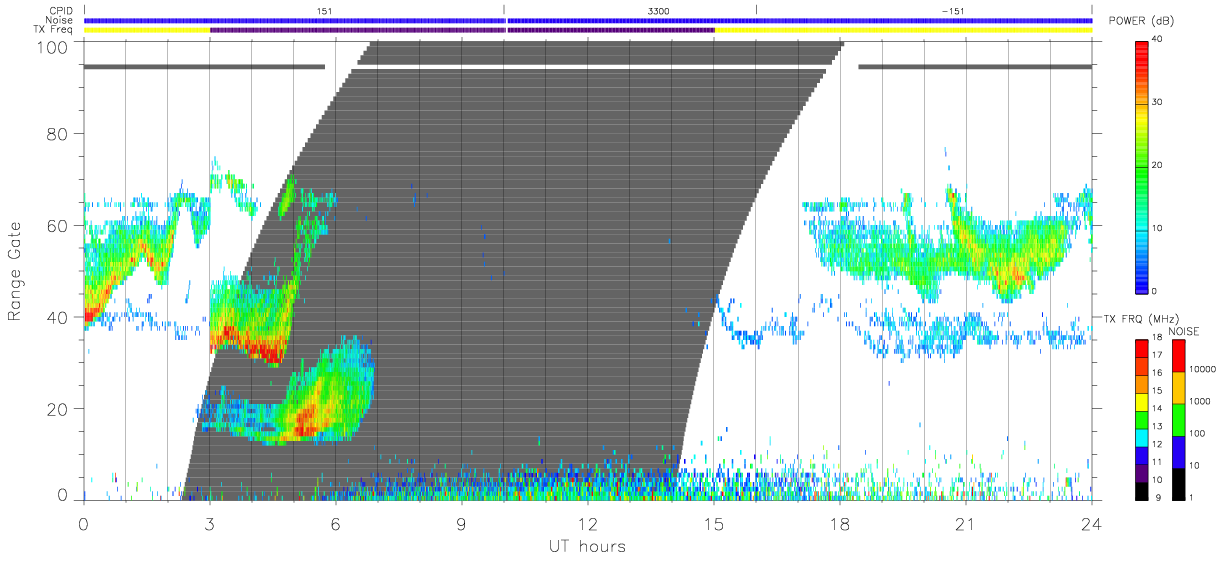Click the TX Freq row label
1228x567 pixels.
click(x=55, y=30)
